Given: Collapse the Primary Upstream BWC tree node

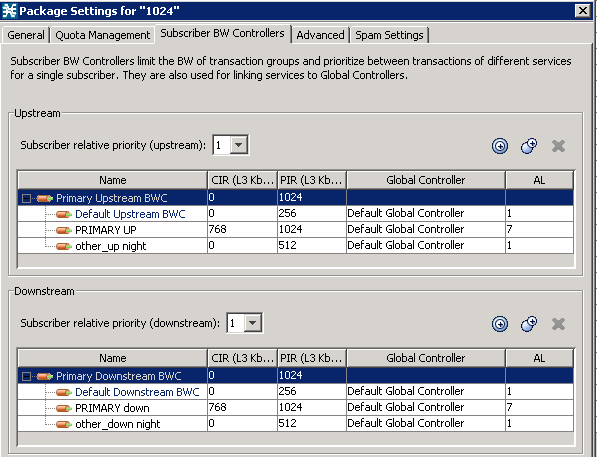Looking at the screenshot, I should [x=26, y=198].
